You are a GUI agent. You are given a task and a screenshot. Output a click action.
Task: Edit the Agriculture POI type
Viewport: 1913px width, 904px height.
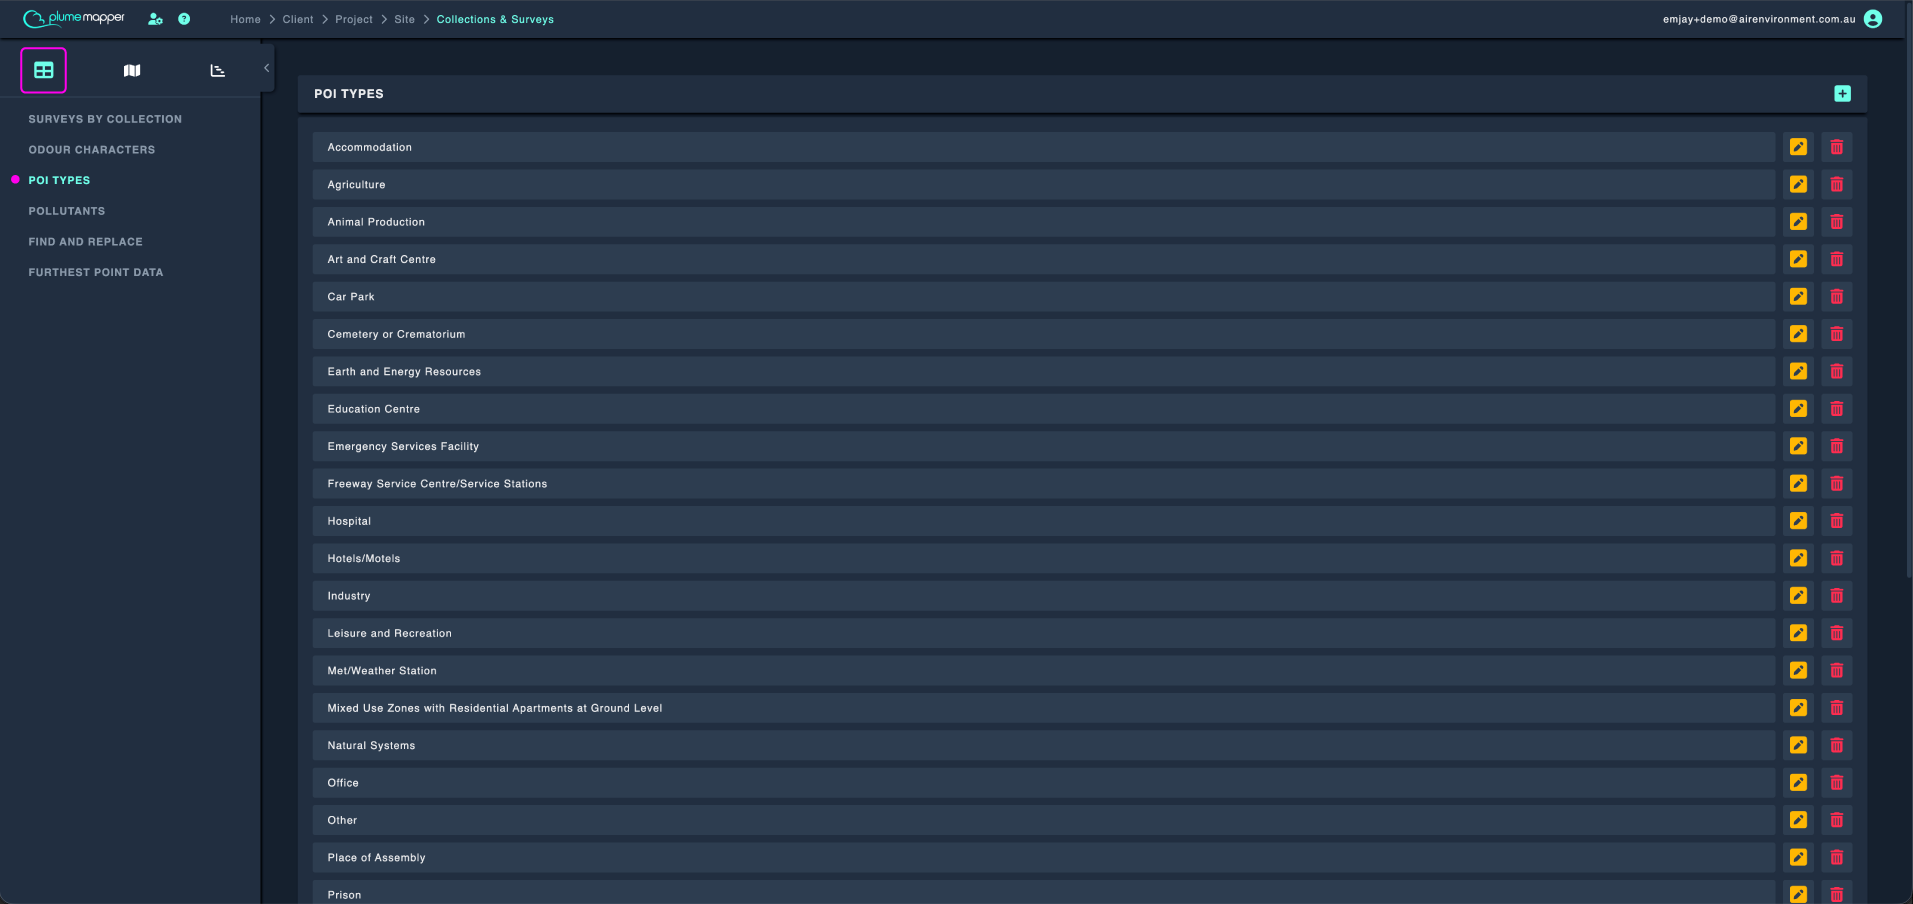1798,184
